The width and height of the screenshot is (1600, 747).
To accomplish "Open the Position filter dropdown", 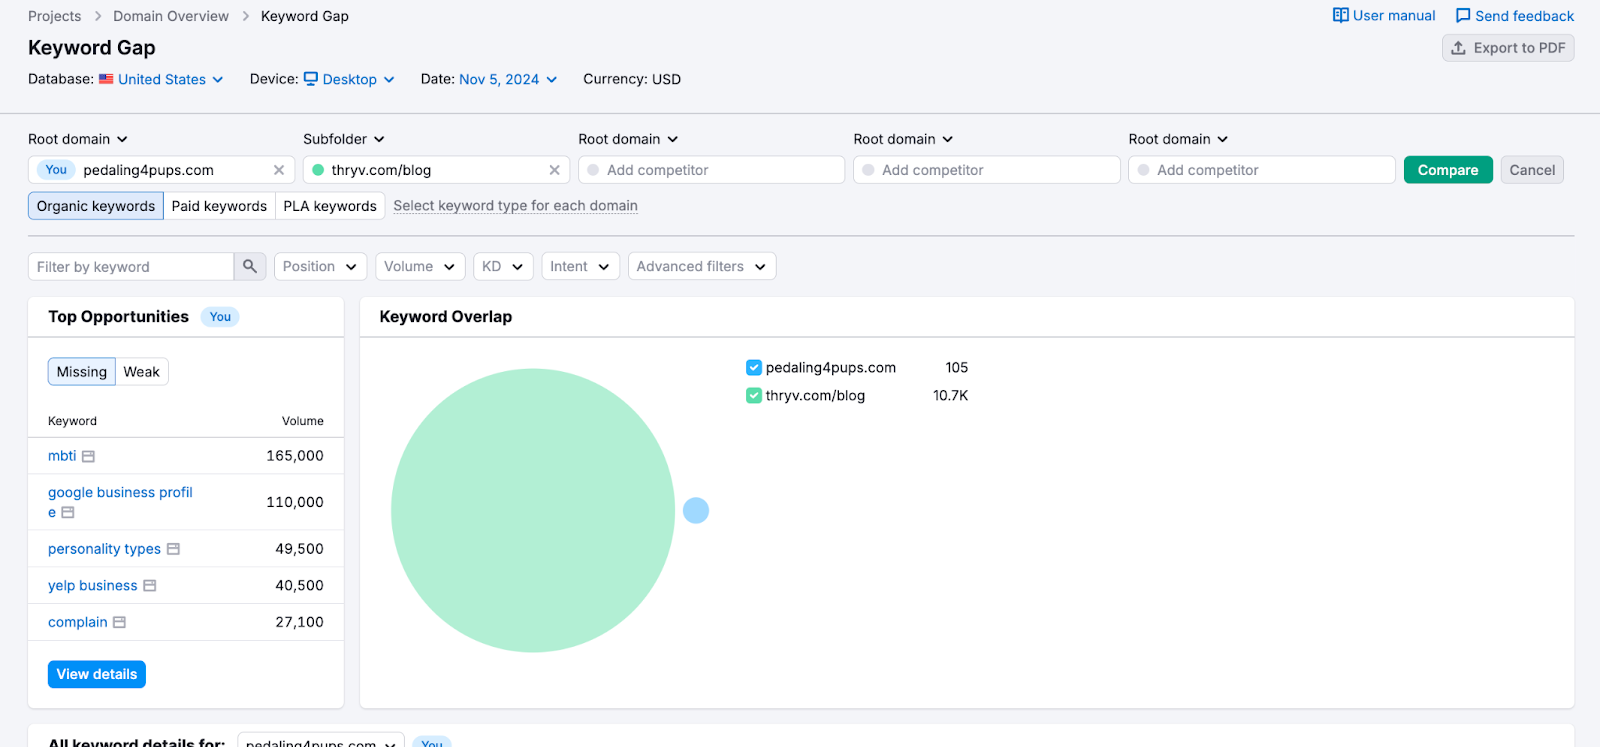I will click(x=320, y=267).
